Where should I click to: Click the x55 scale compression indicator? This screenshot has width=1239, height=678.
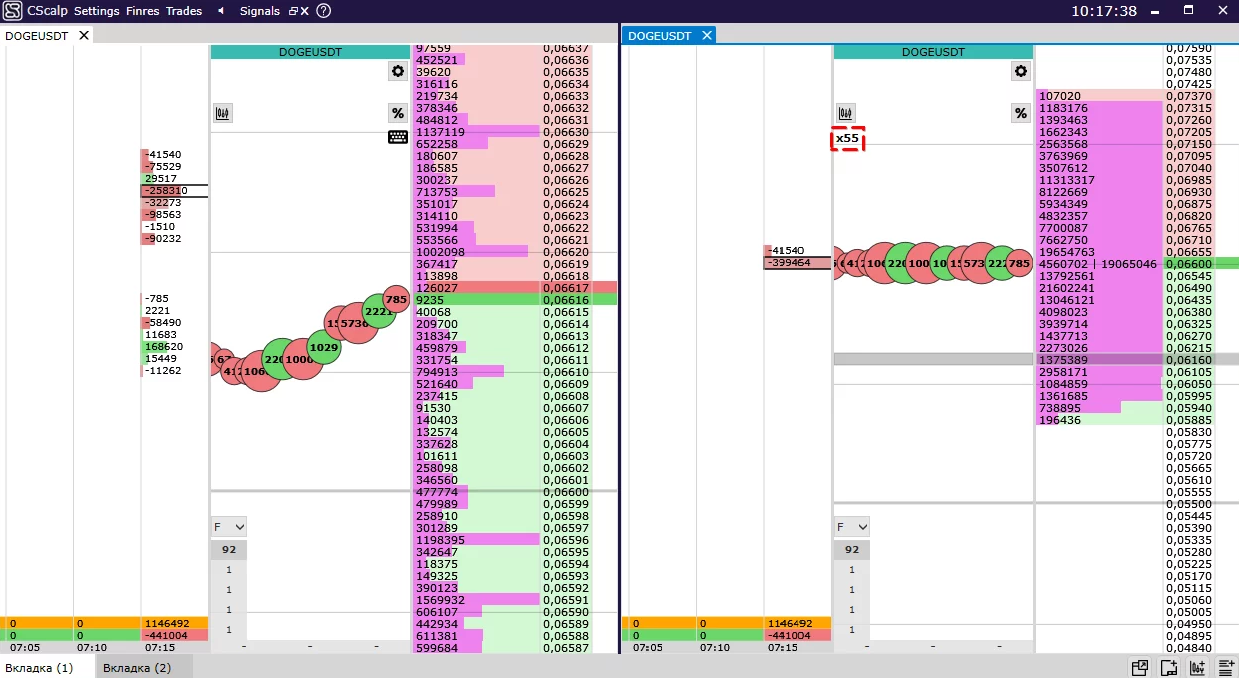tap(847, 138)
